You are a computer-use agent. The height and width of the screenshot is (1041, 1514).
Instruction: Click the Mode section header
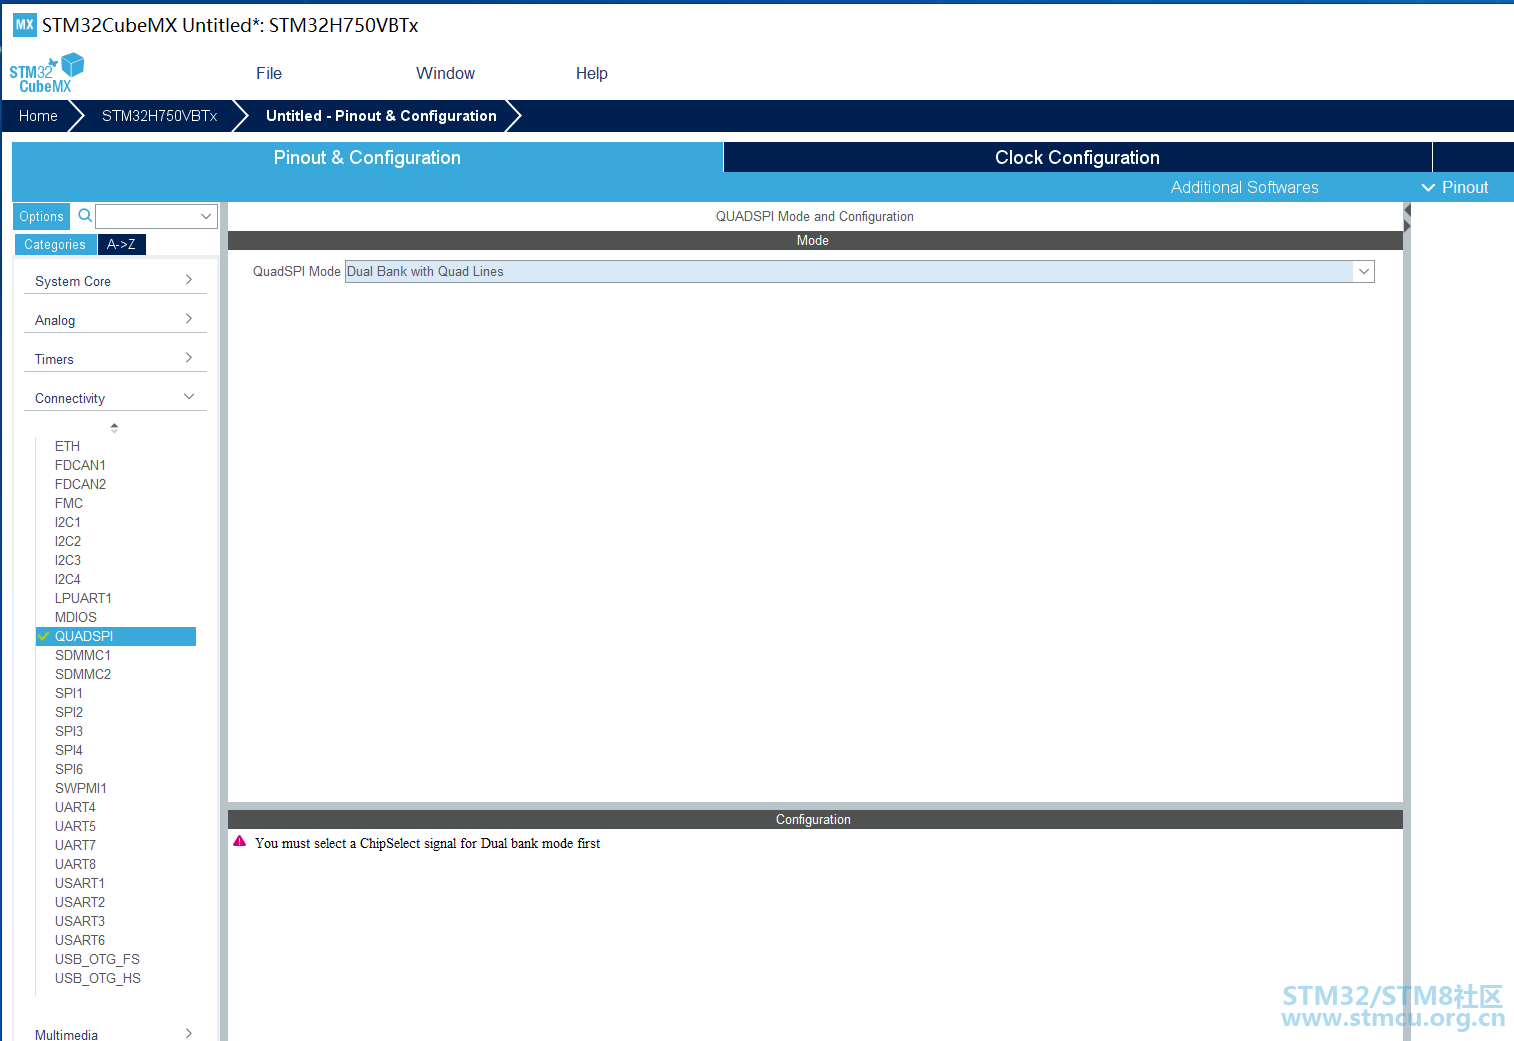[815, 240]
